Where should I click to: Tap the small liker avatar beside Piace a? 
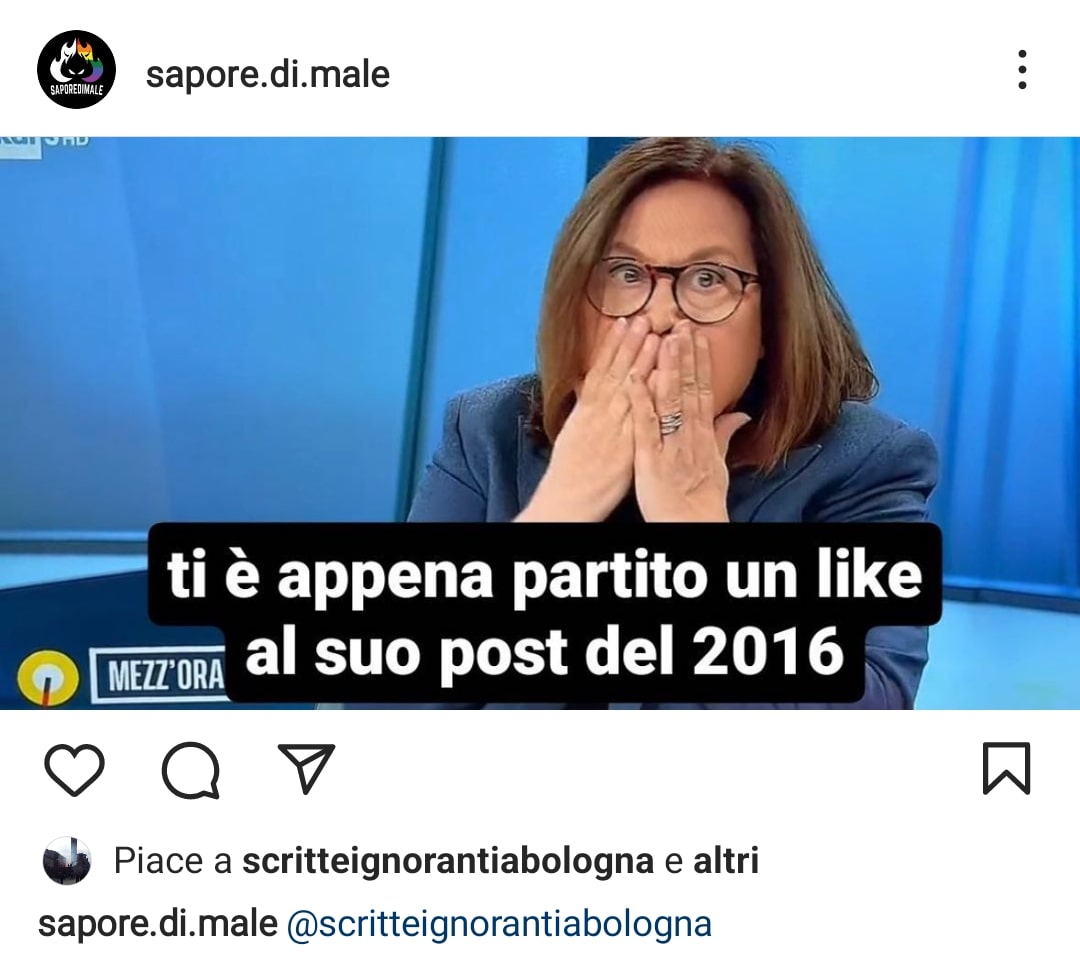(x=67, y=861)
